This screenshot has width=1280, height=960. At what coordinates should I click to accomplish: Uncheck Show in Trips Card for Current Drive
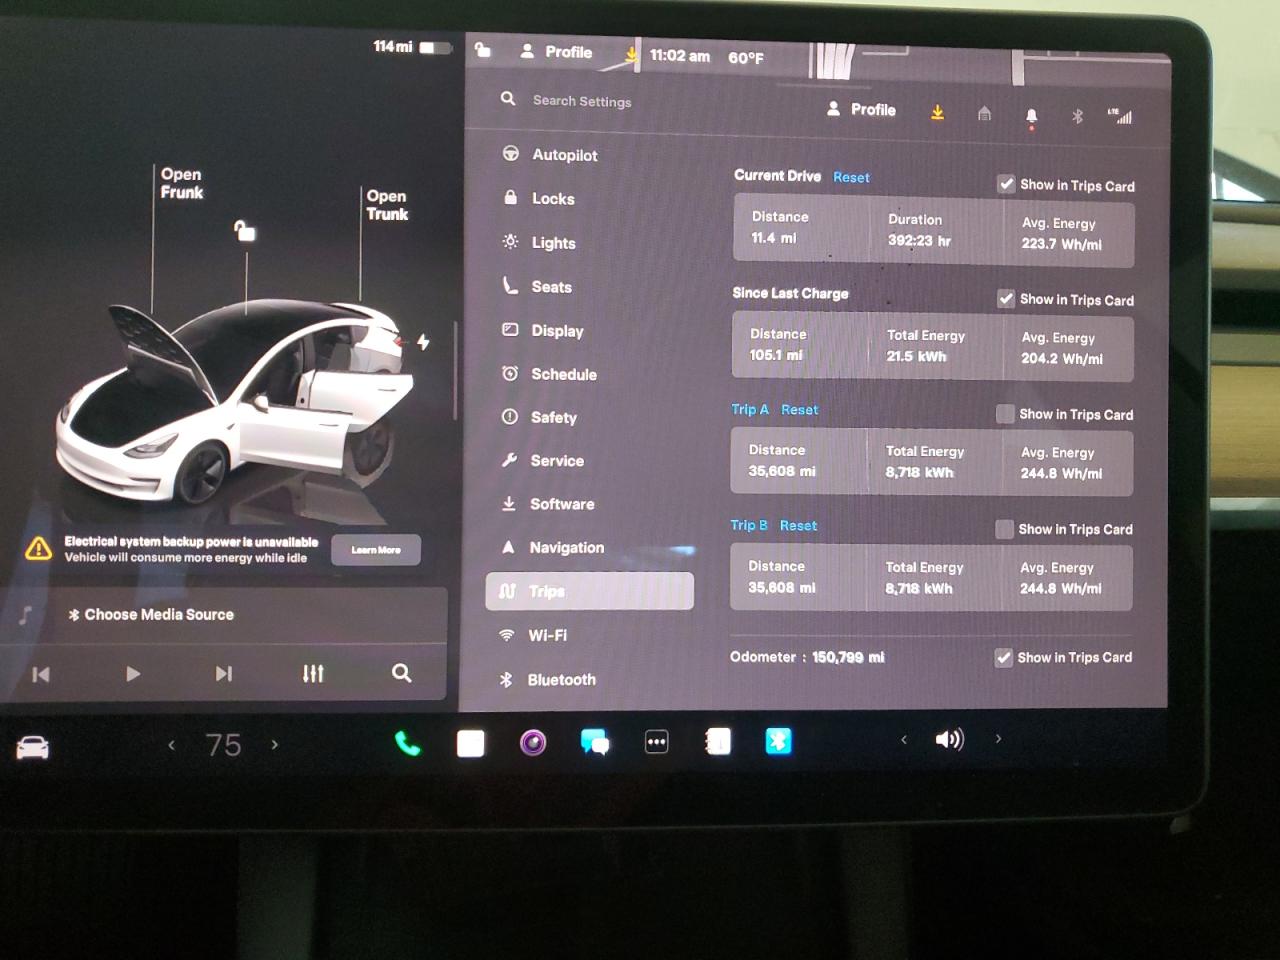[1005, 184]
